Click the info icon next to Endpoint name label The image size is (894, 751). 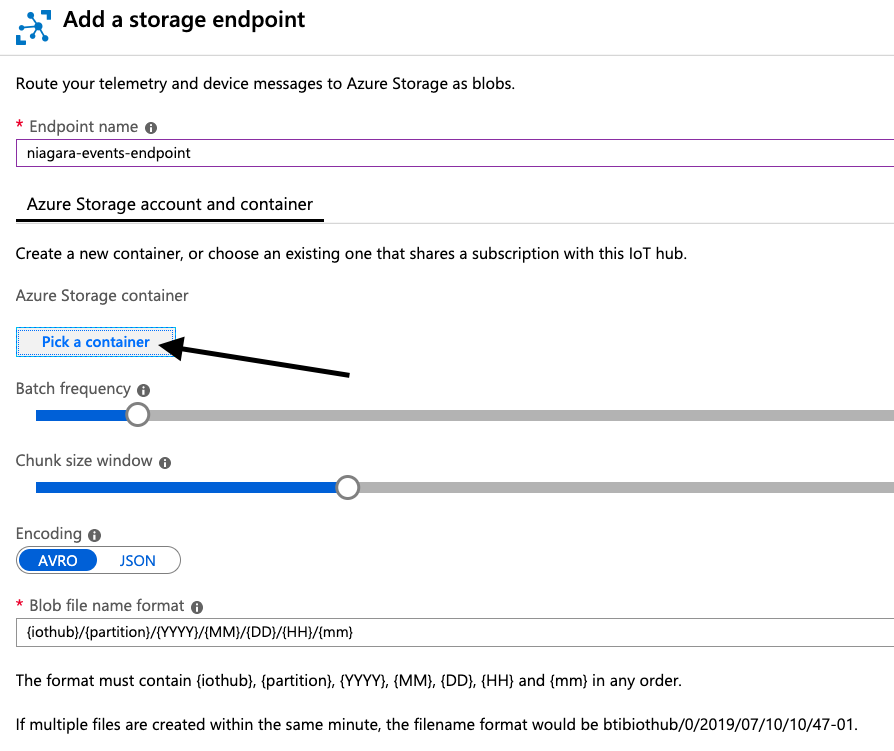149,127
